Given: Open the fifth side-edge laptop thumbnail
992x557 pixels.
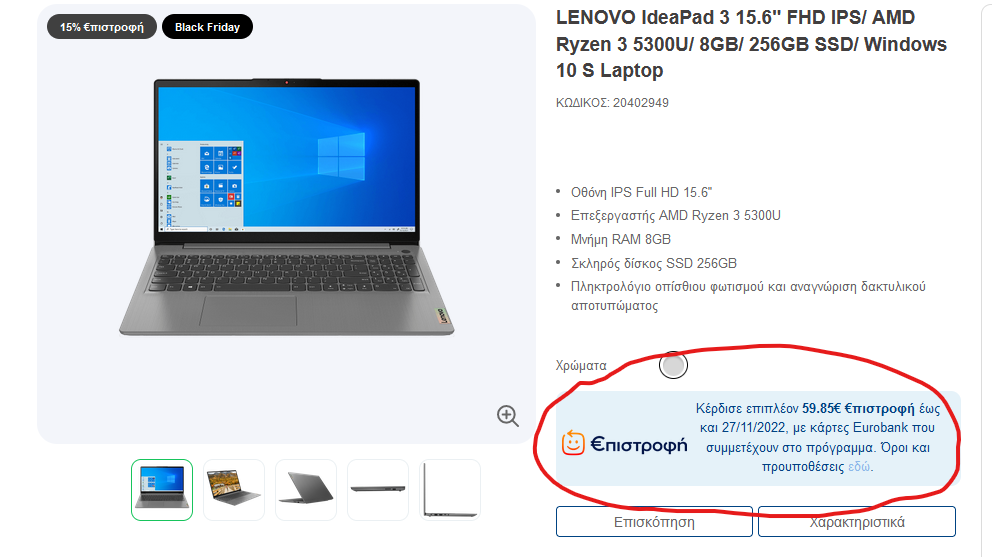Looking at the screenshot, I should (x=450, y=490).
